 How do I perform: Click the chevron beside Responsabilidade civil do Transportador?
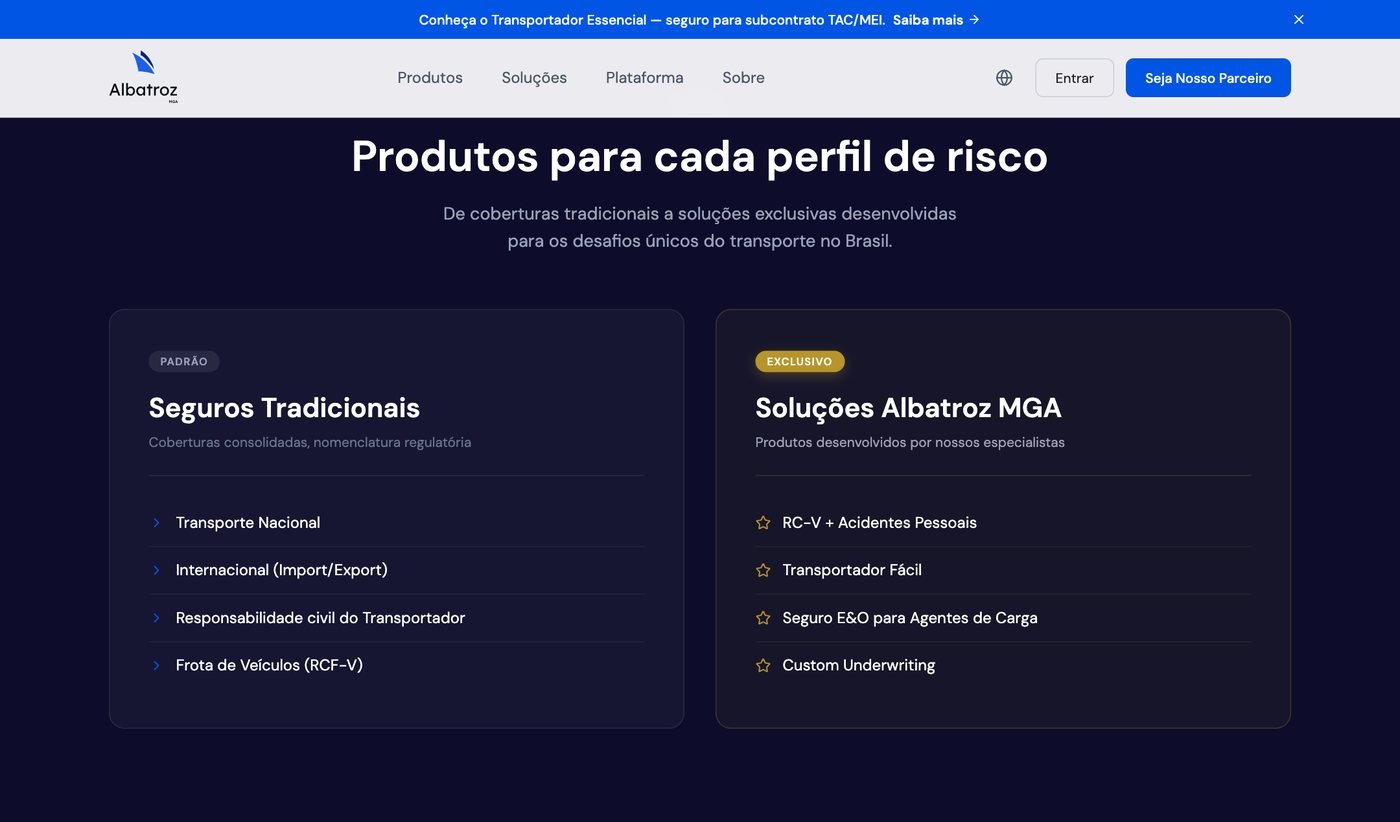(x=156, y=618)
